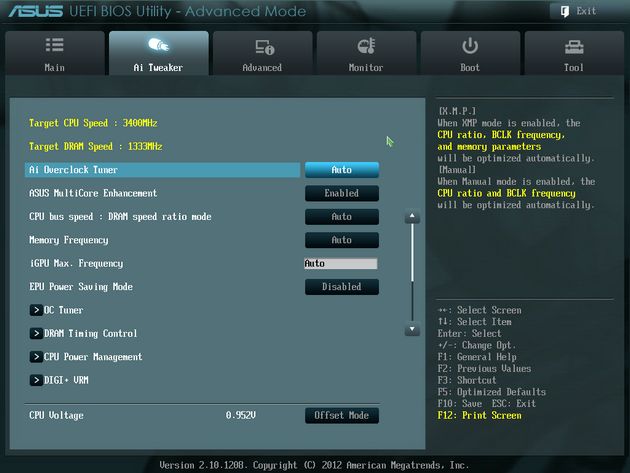Click the version copyright footer text
Screen dimensions: 630x473
pyautogui.click(x=314, y=465)
